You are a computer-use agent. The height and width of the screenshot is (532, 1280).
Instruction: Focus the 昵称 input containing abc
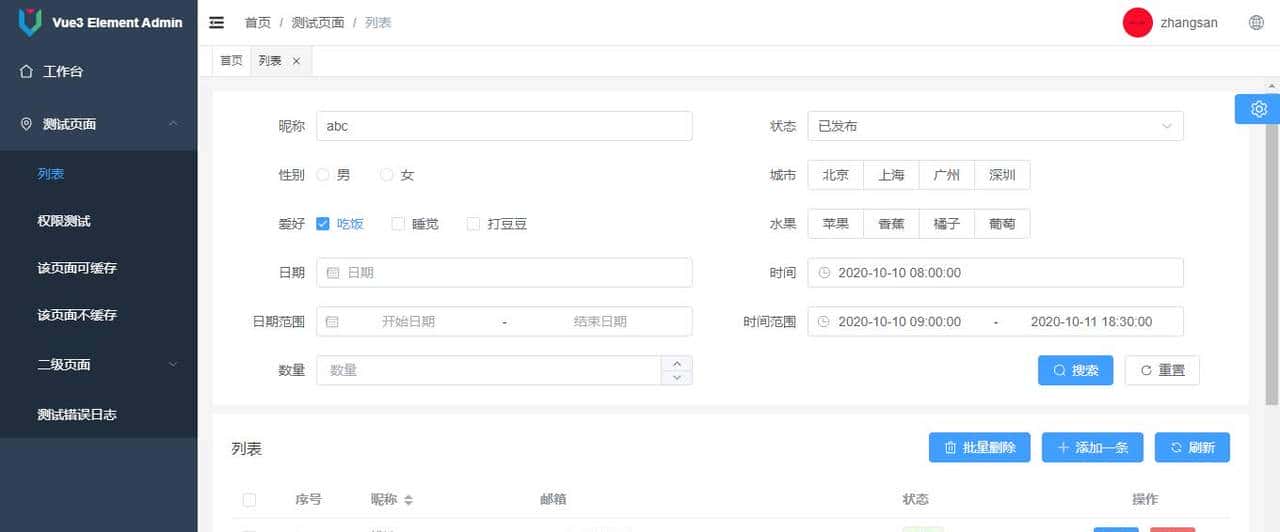tap(504, 126)
